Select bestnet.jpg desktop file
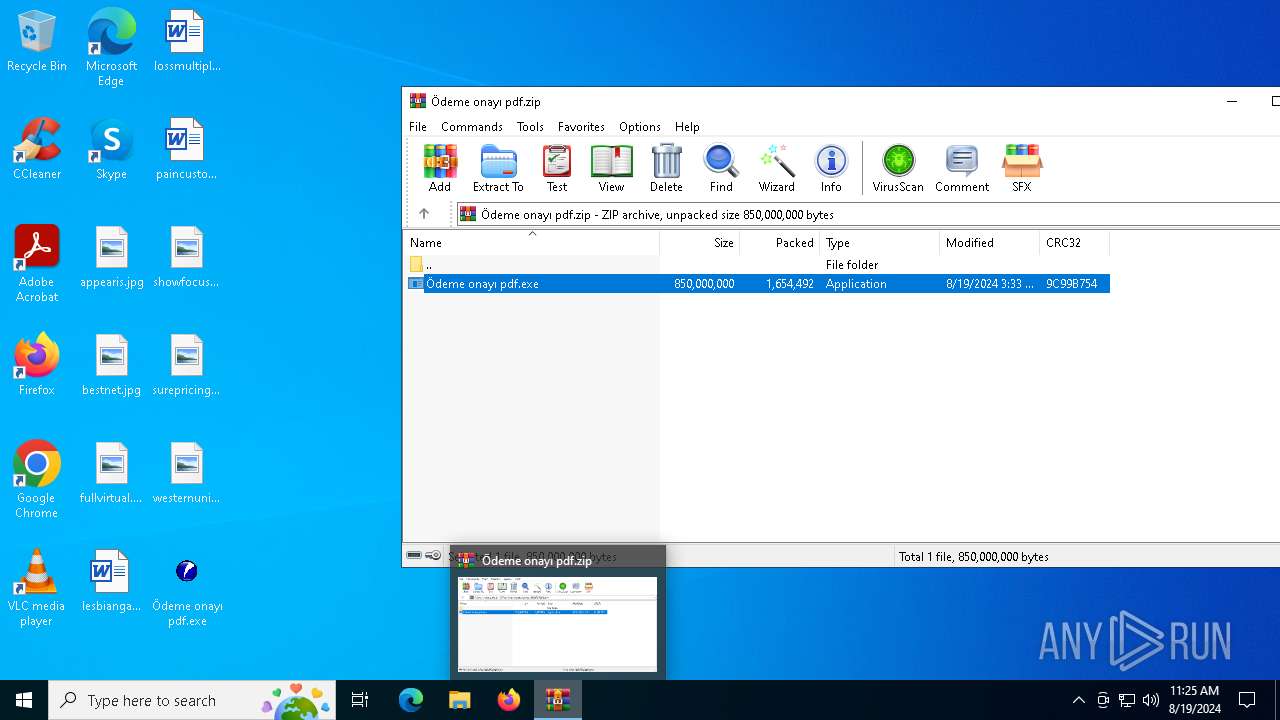Viewport: 1280px width, 720px height. coord(111,366)
